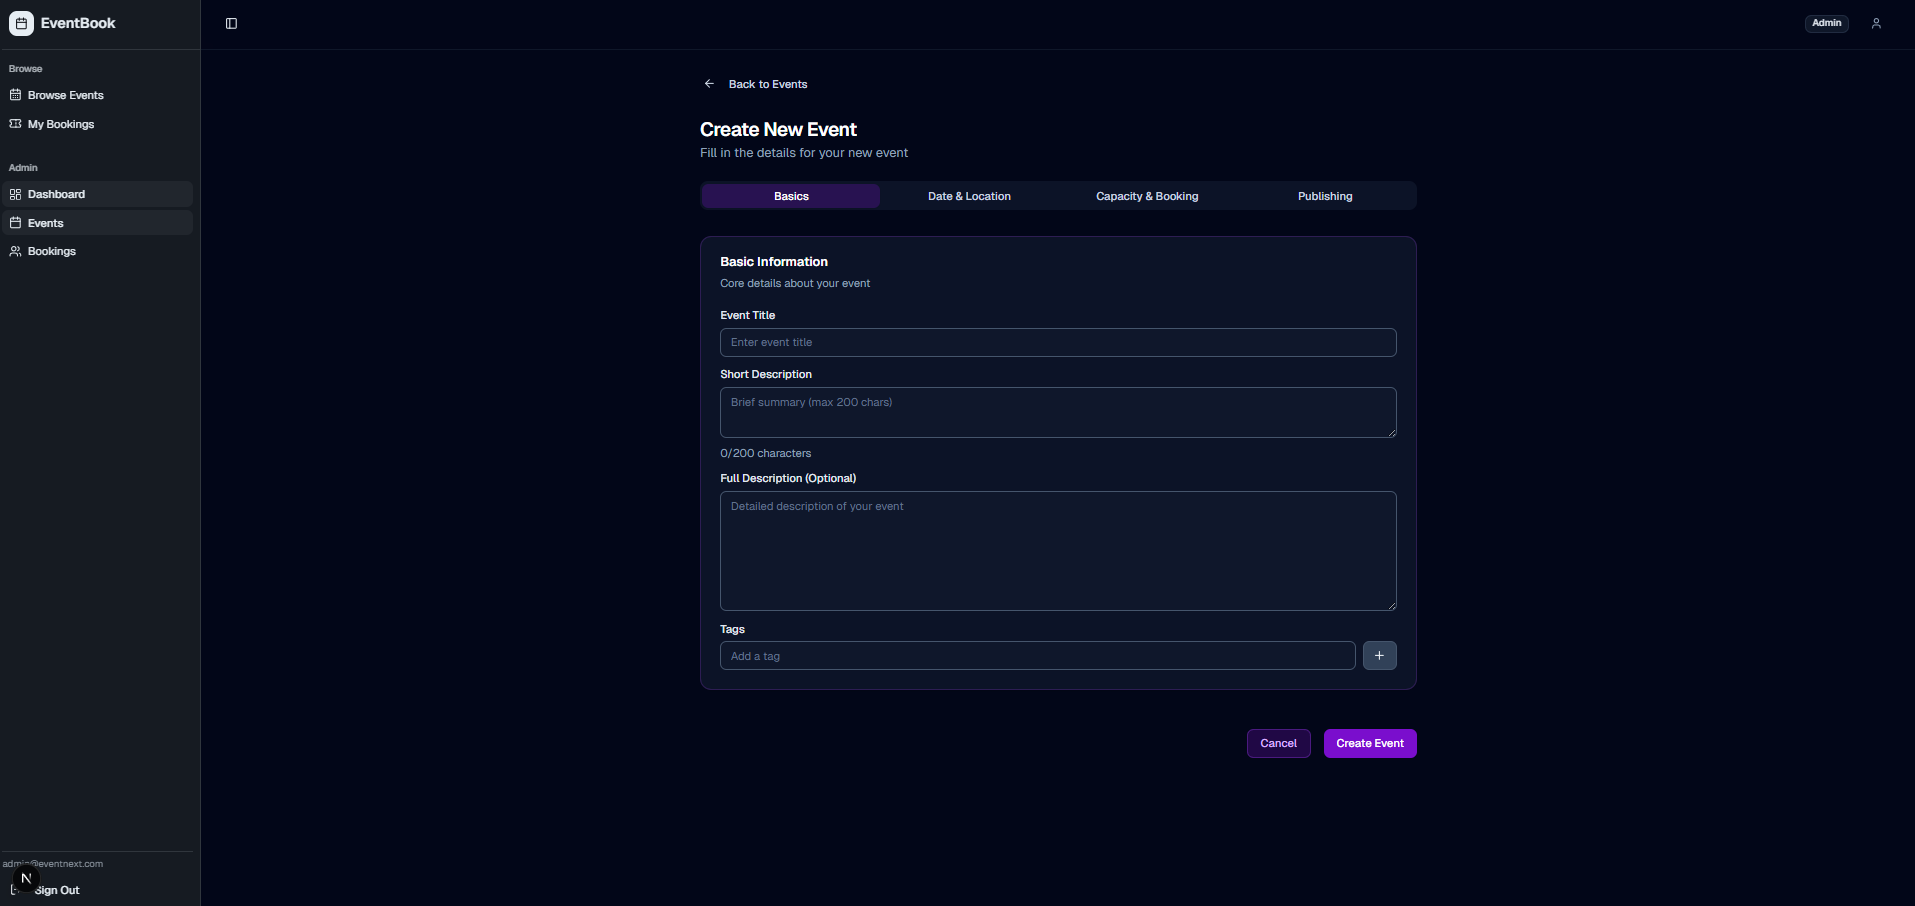
Task: Select the Basics tab
Action: click(x=791, y=196)
